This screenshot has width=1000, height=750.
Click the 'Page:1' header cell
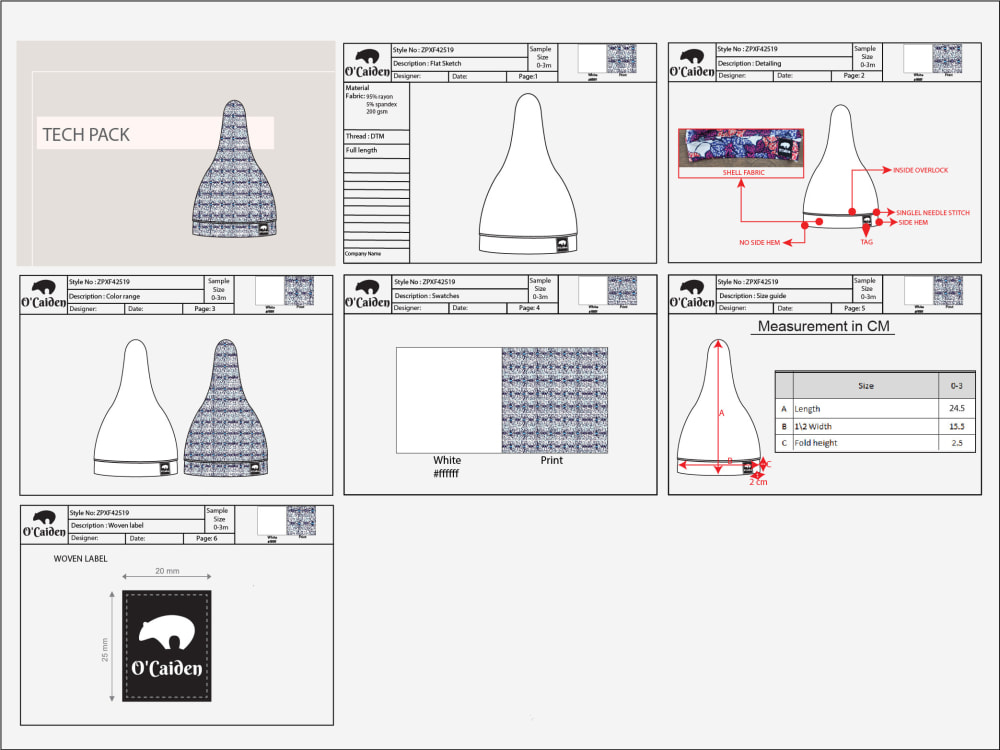tap(532, 77)
